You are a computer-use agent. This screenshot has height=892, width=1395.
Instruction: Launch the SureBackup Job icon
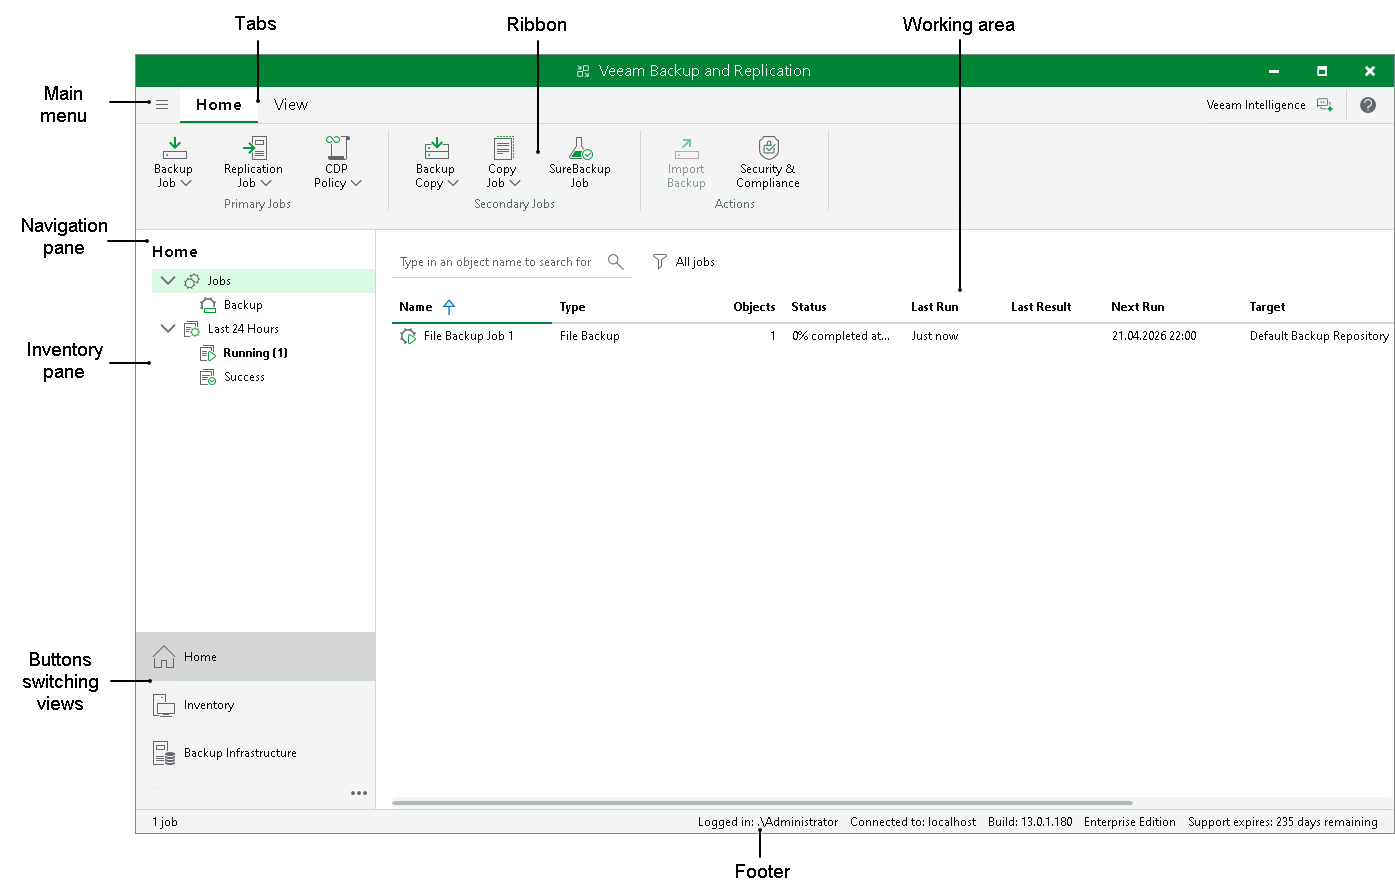tap(580, 148)
